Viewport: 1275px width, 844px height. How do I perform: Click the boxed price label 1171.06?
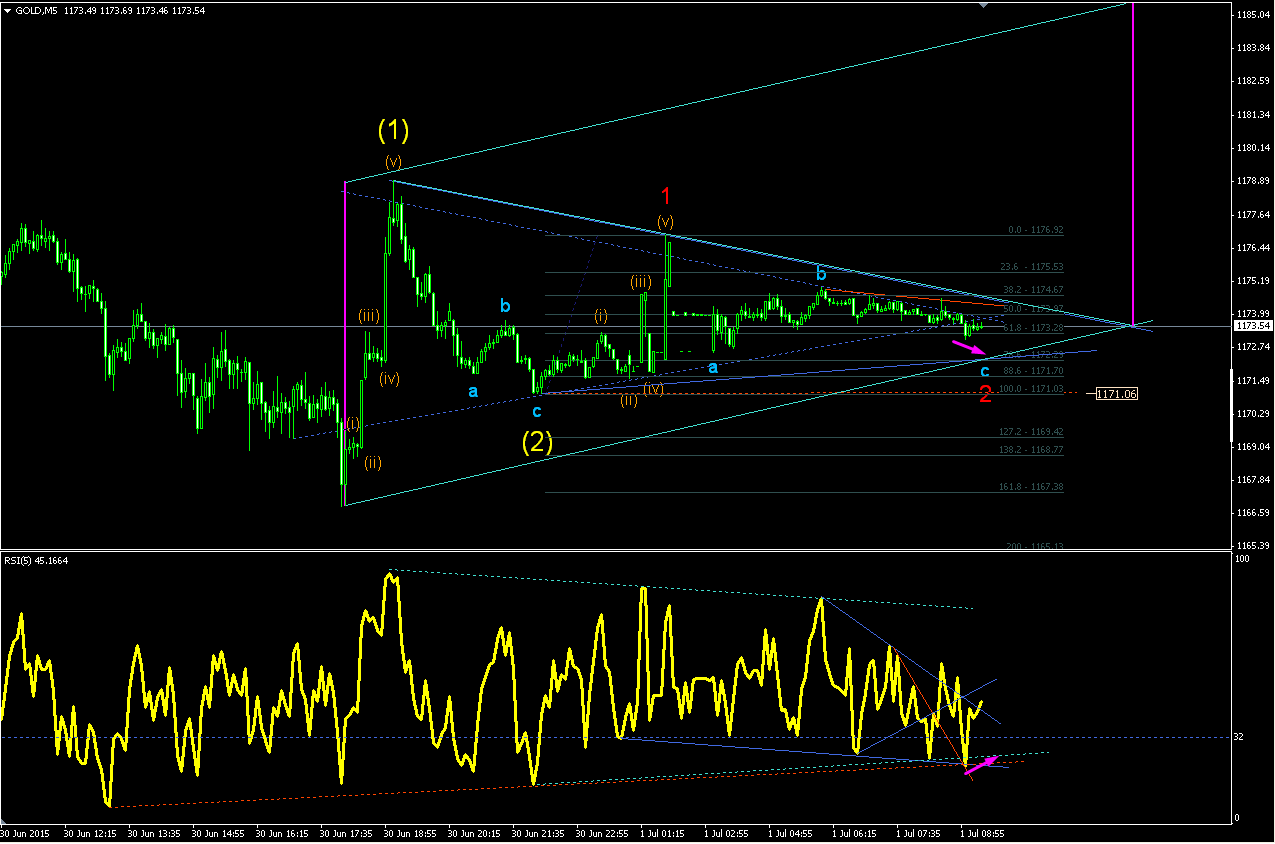click(1116, 394)
